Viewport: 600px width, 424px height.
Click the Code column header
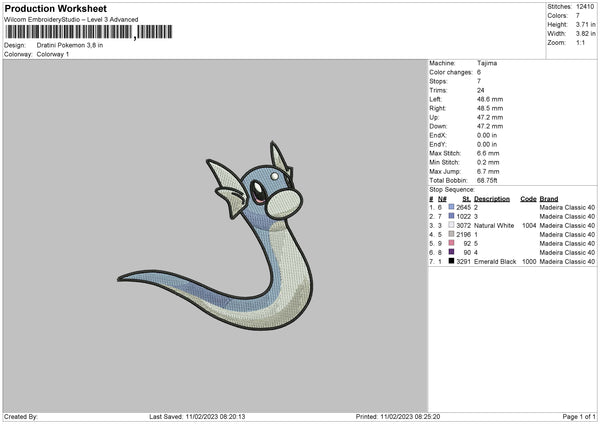pos(528,199)
